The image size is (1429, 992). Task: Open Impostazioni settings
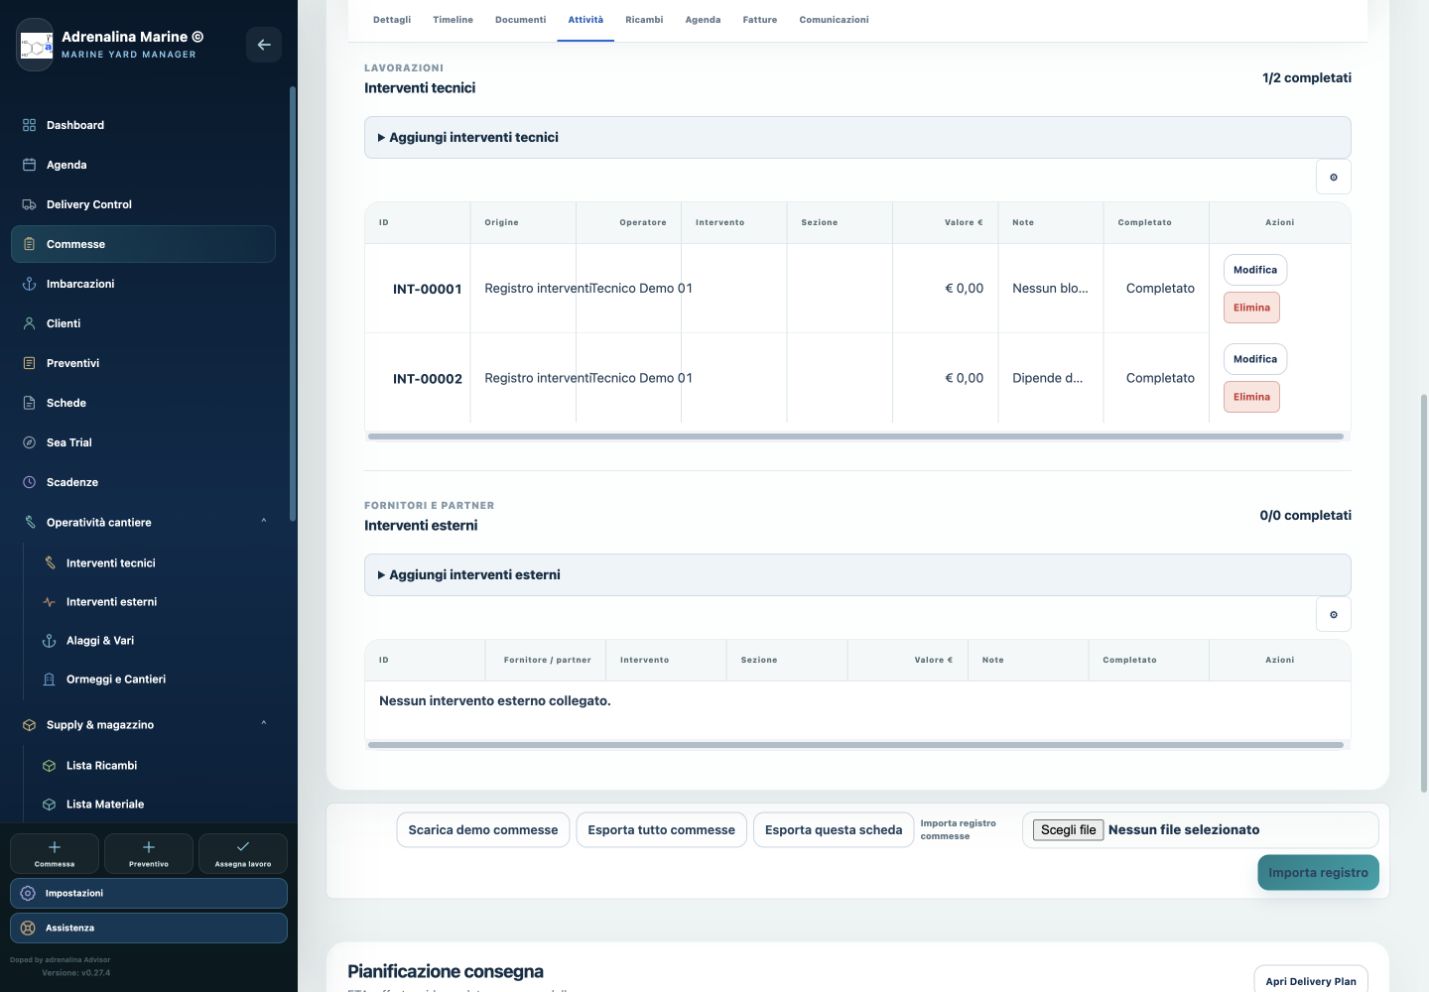tap(149, 893)
